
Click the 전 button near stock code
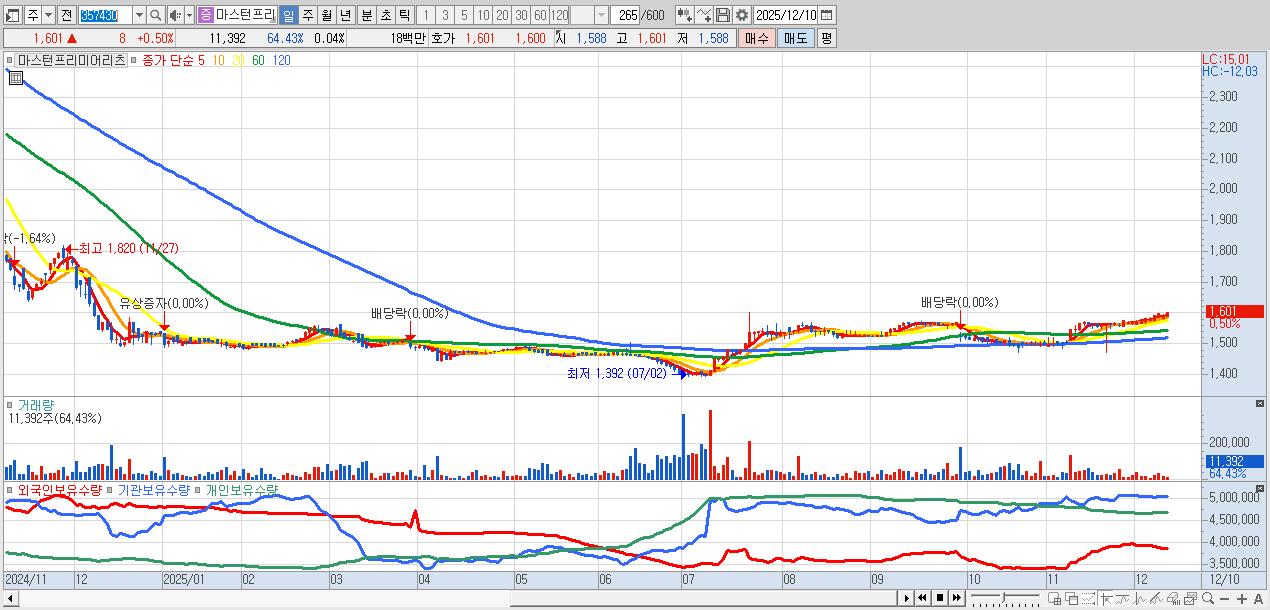coord(66,15)
